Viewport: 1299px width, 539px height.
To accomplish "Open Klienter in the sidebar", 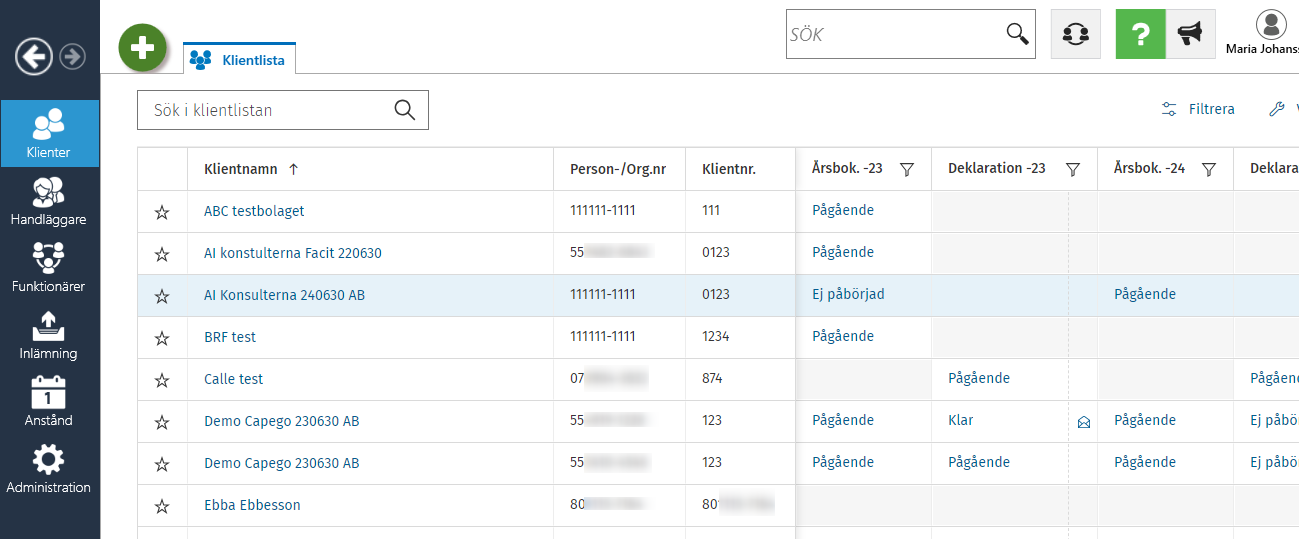I will tap(50, 133).
